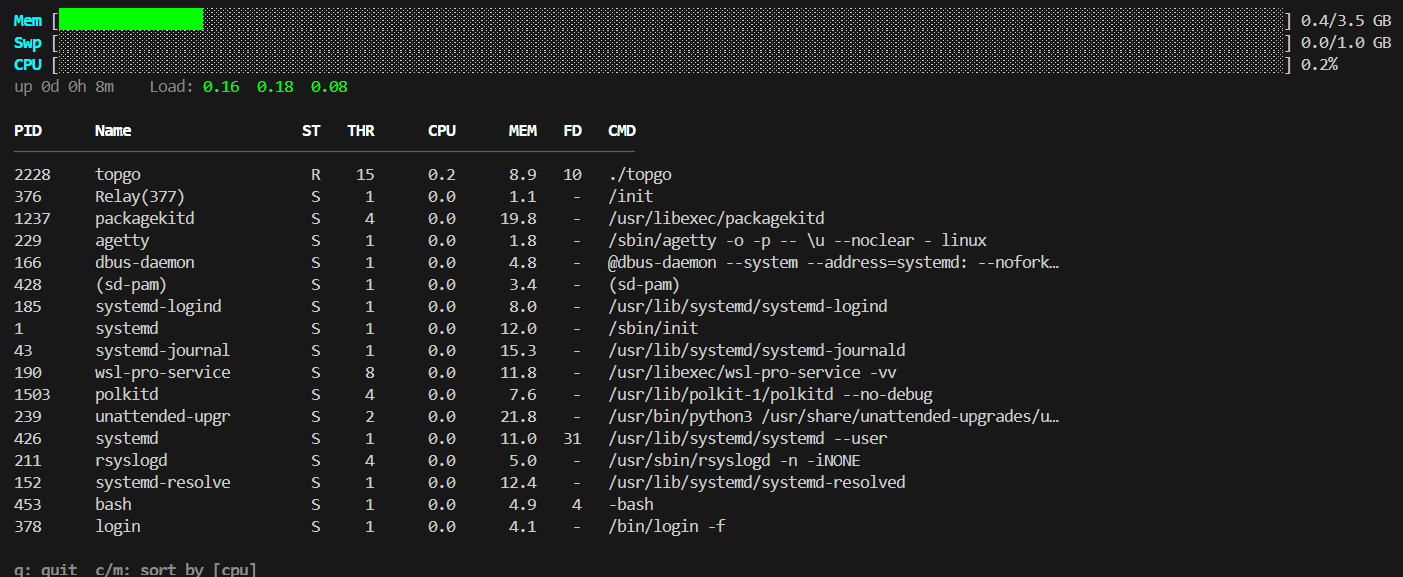1403x577 pixels.
Task: Select the Name column header
Action: coord(113,131)
